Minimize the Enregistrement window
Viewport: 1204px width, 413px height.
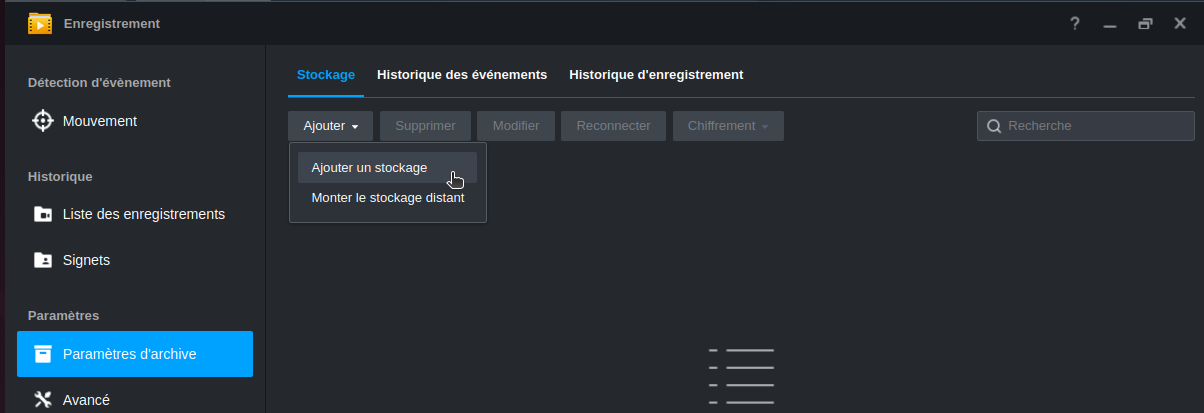pos(1110,24)
